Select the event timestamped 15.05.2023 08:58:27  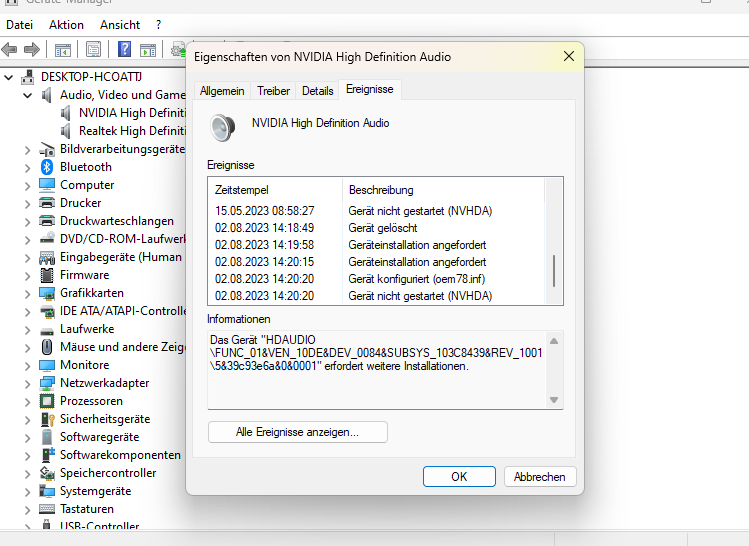tap(376, 211)
